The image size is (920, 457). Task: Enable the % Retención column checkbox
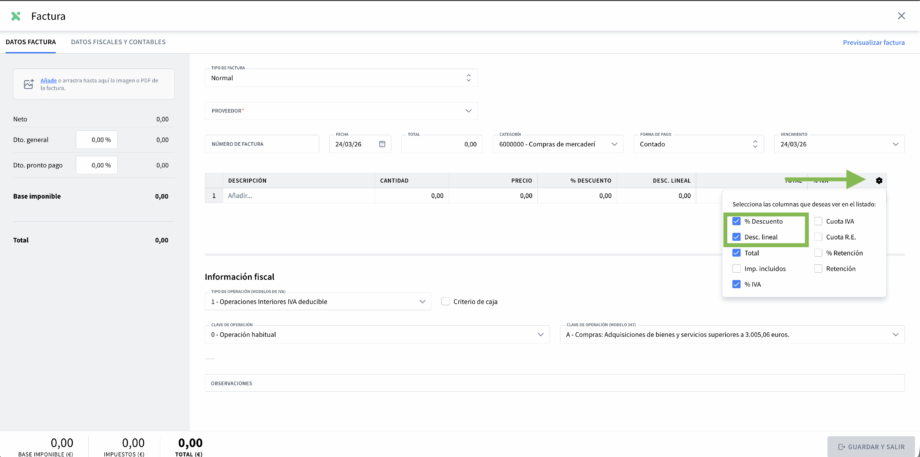pos(818,253)
